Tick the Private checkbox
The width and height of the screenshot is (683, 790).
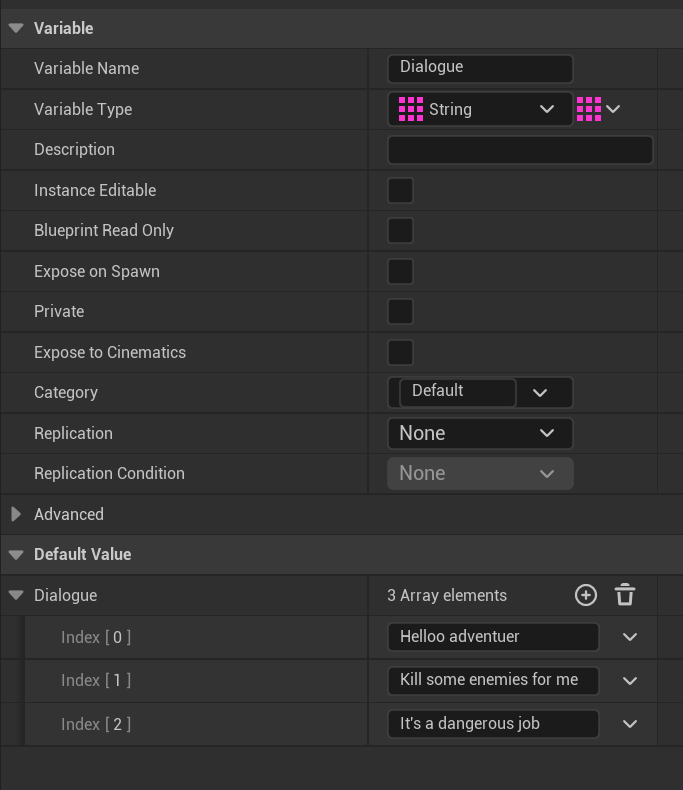coord(400,311)
